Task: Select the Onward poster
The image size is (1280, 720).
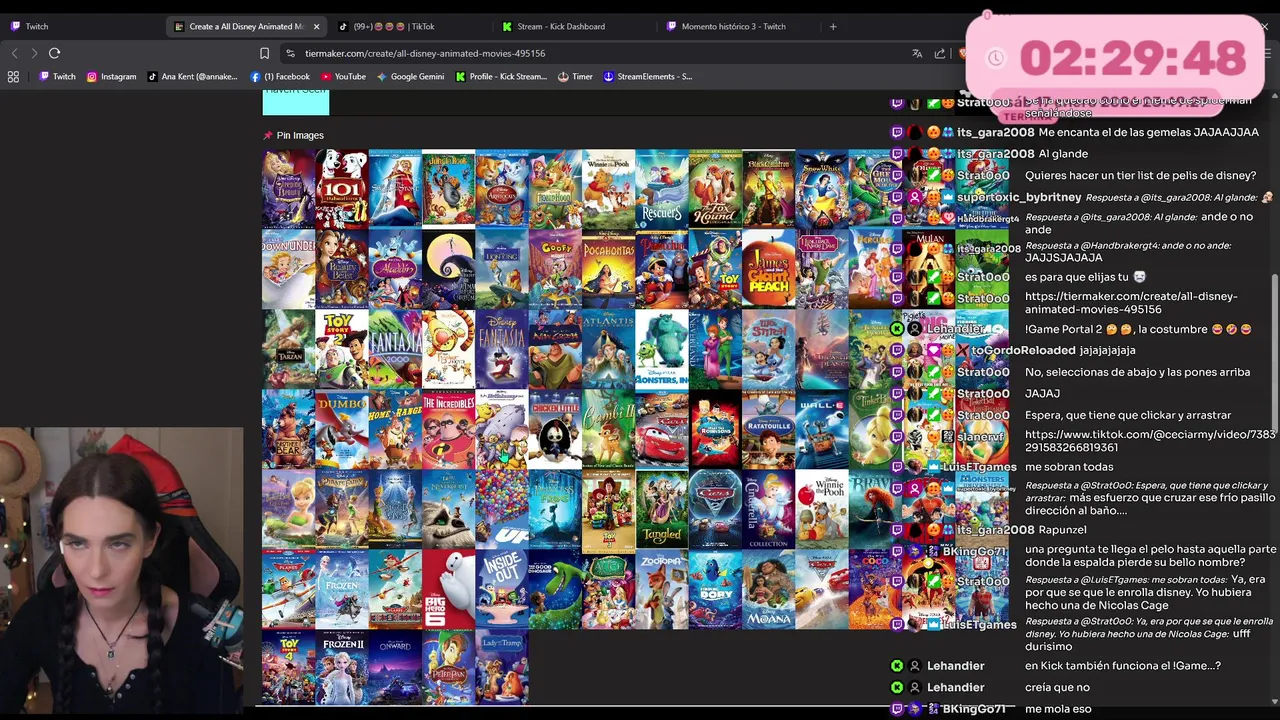Action: [395, 668]
